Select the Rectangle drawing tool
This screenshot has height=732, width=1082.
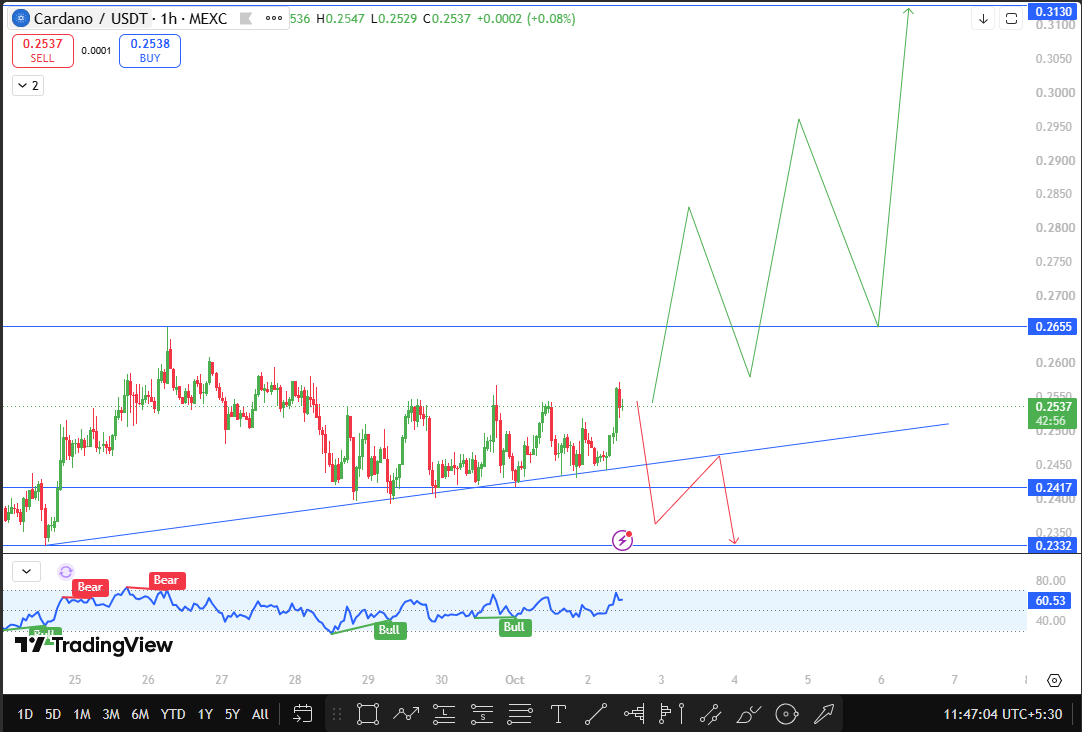point(368,714)
